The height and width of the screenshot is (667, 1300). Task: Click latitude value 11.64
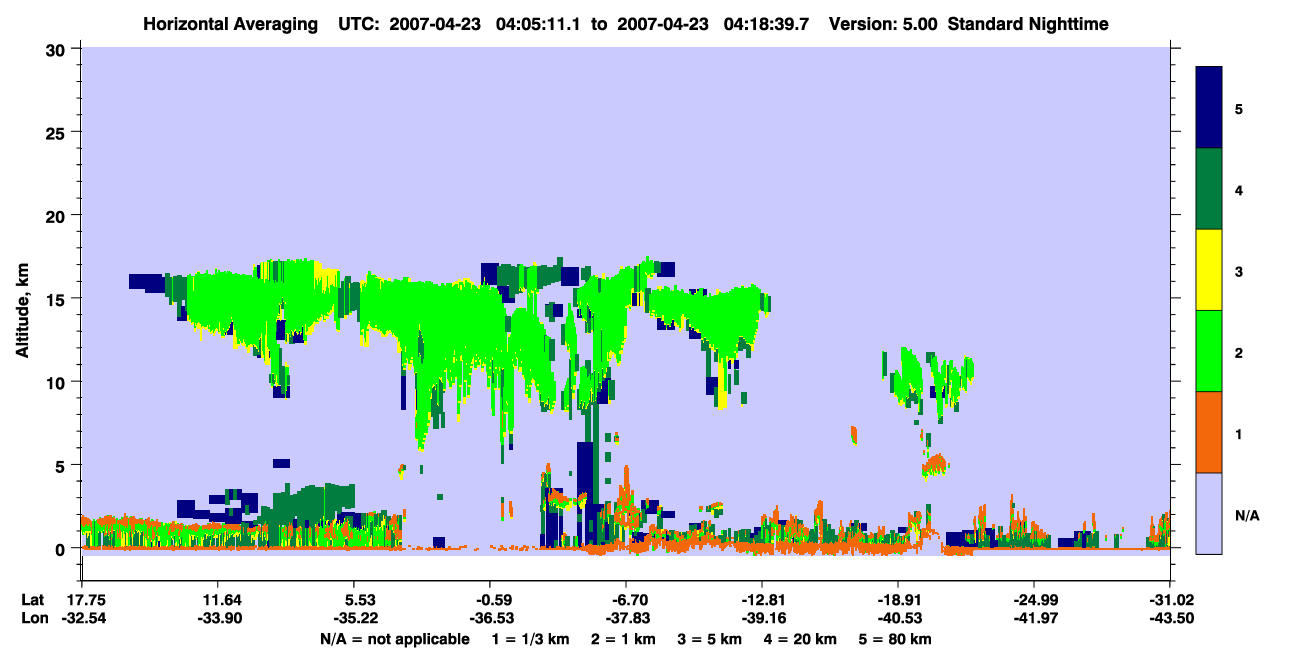tap(218, 600)
